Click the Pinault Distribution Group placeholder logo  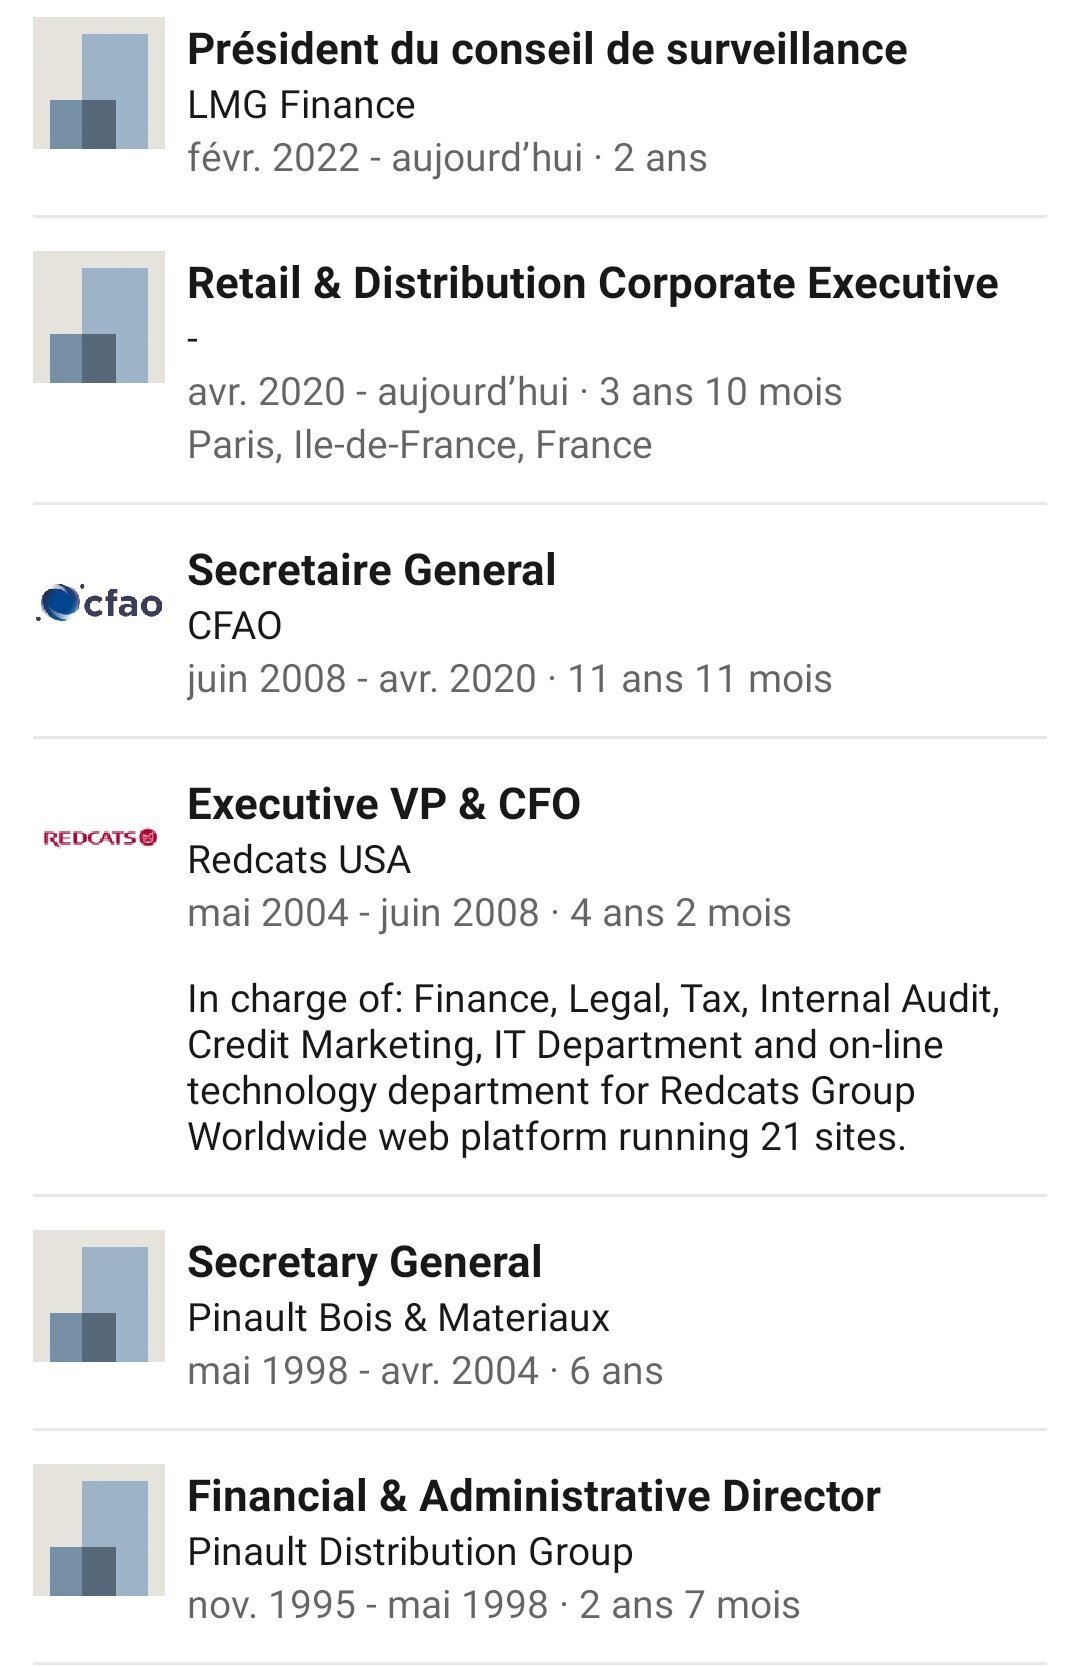click(x=98, y=1530)
